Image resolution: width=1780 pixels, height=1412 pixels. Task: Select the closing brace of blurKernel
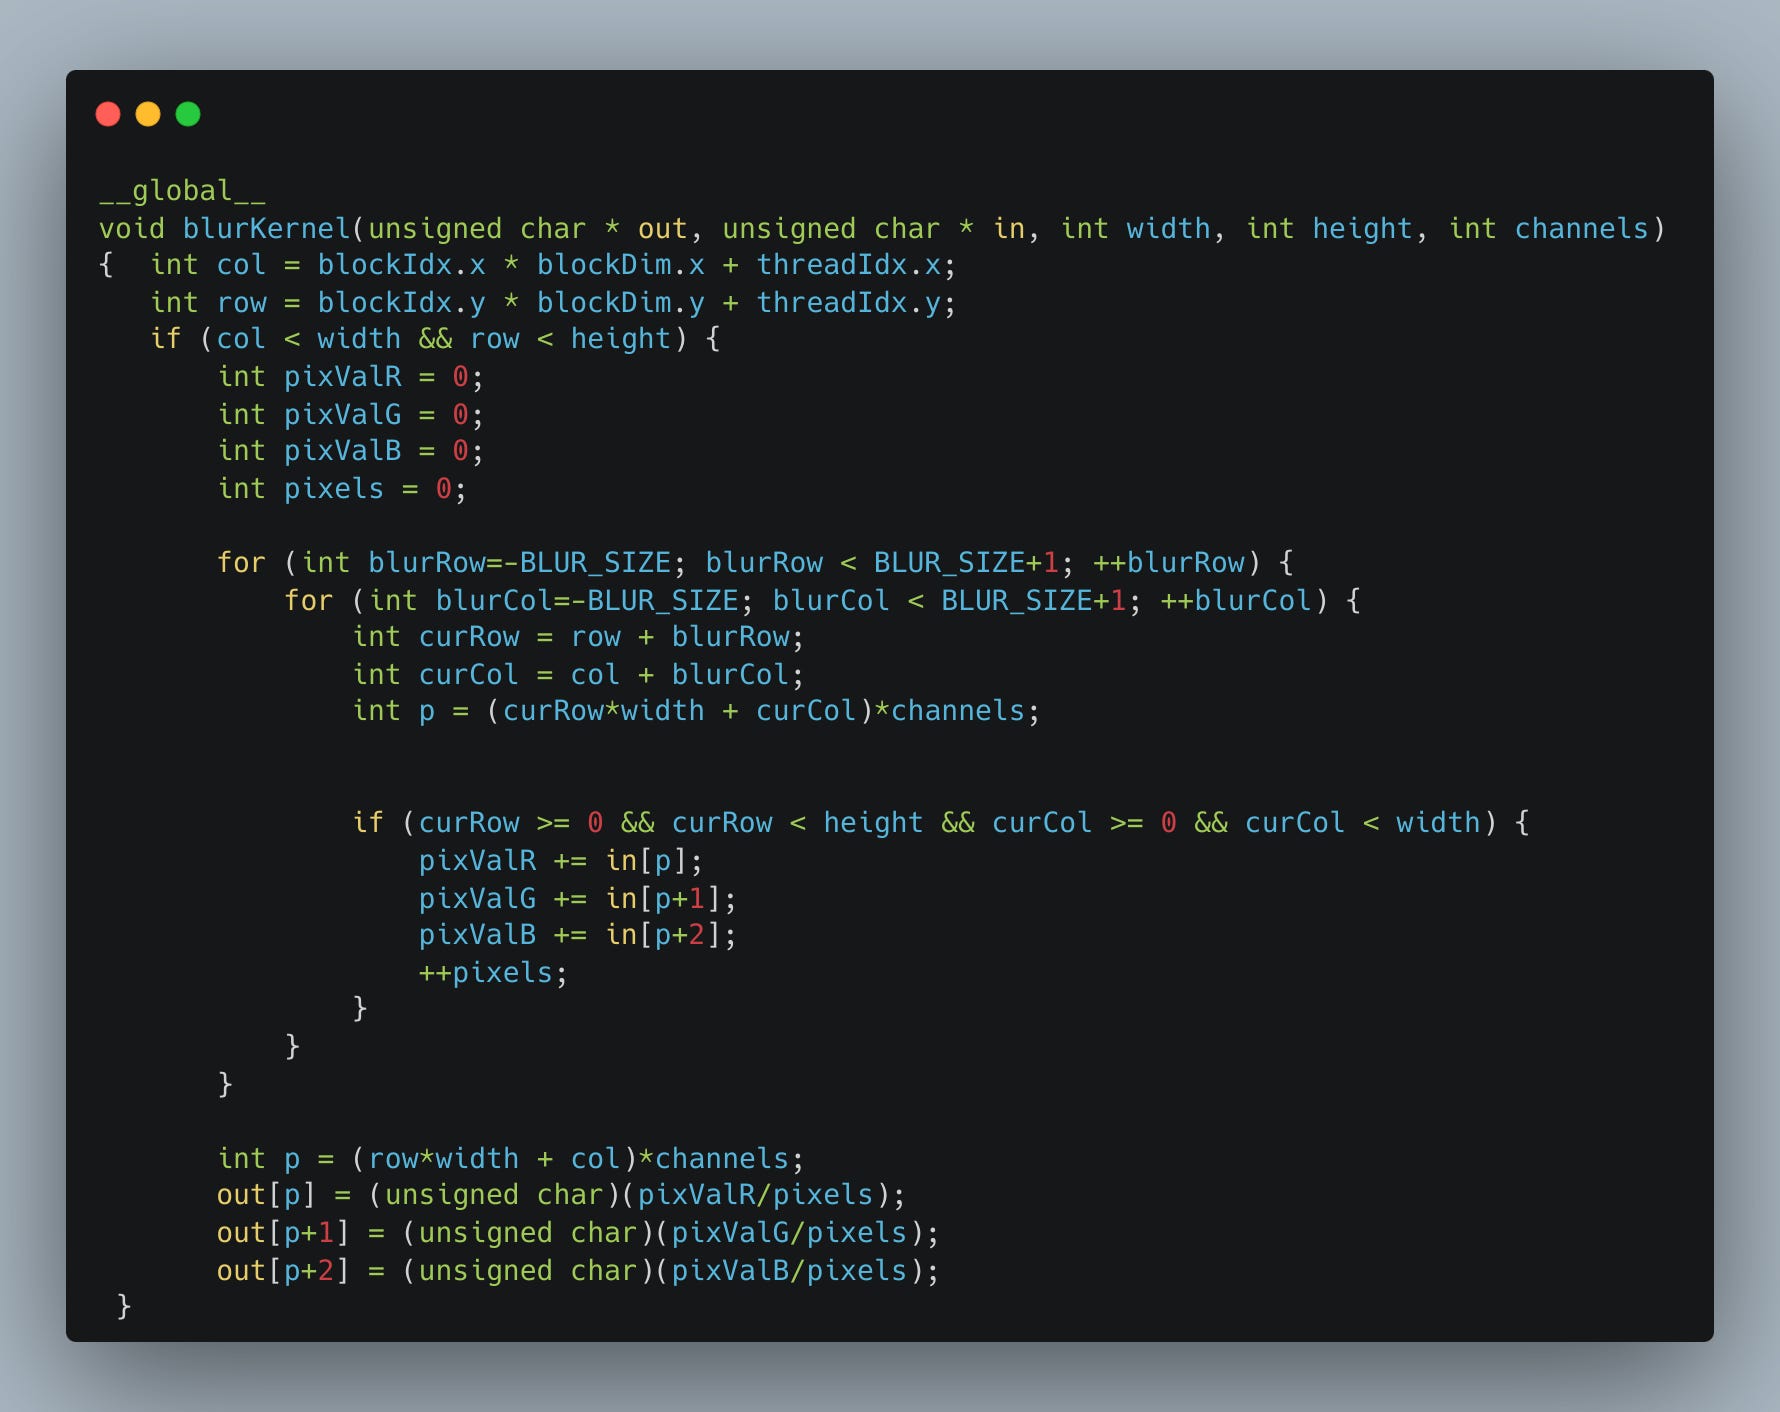tap(123, 1307)
